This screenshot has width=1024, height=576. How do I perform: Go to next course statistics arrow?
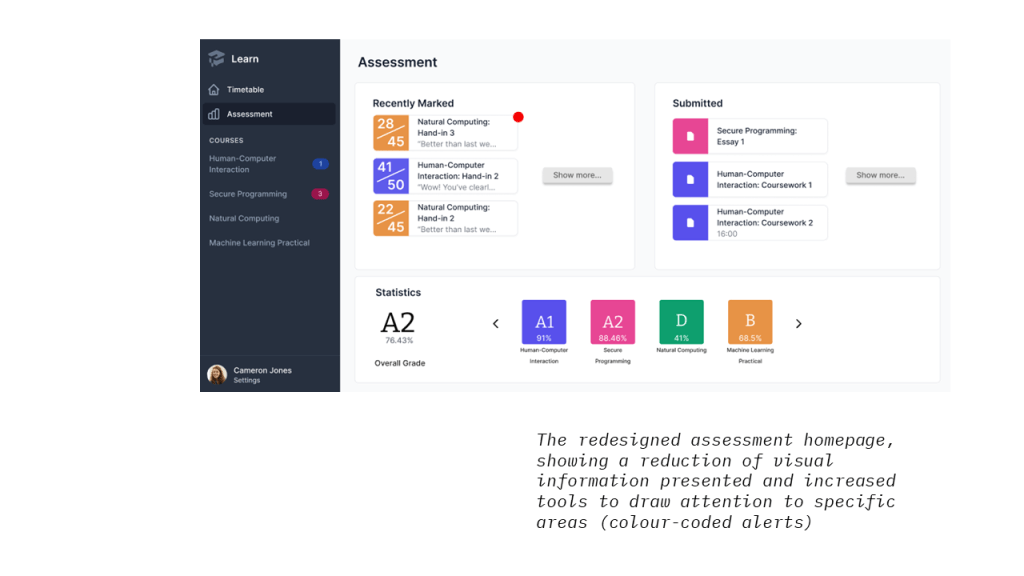(798, 324)
